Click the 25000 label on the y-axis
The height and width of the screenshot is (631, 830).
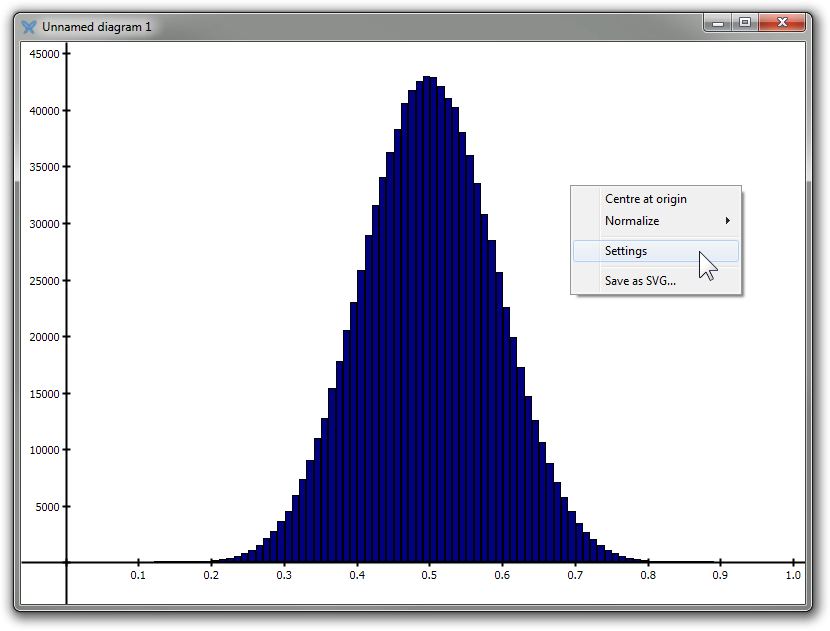pos(43,280)
